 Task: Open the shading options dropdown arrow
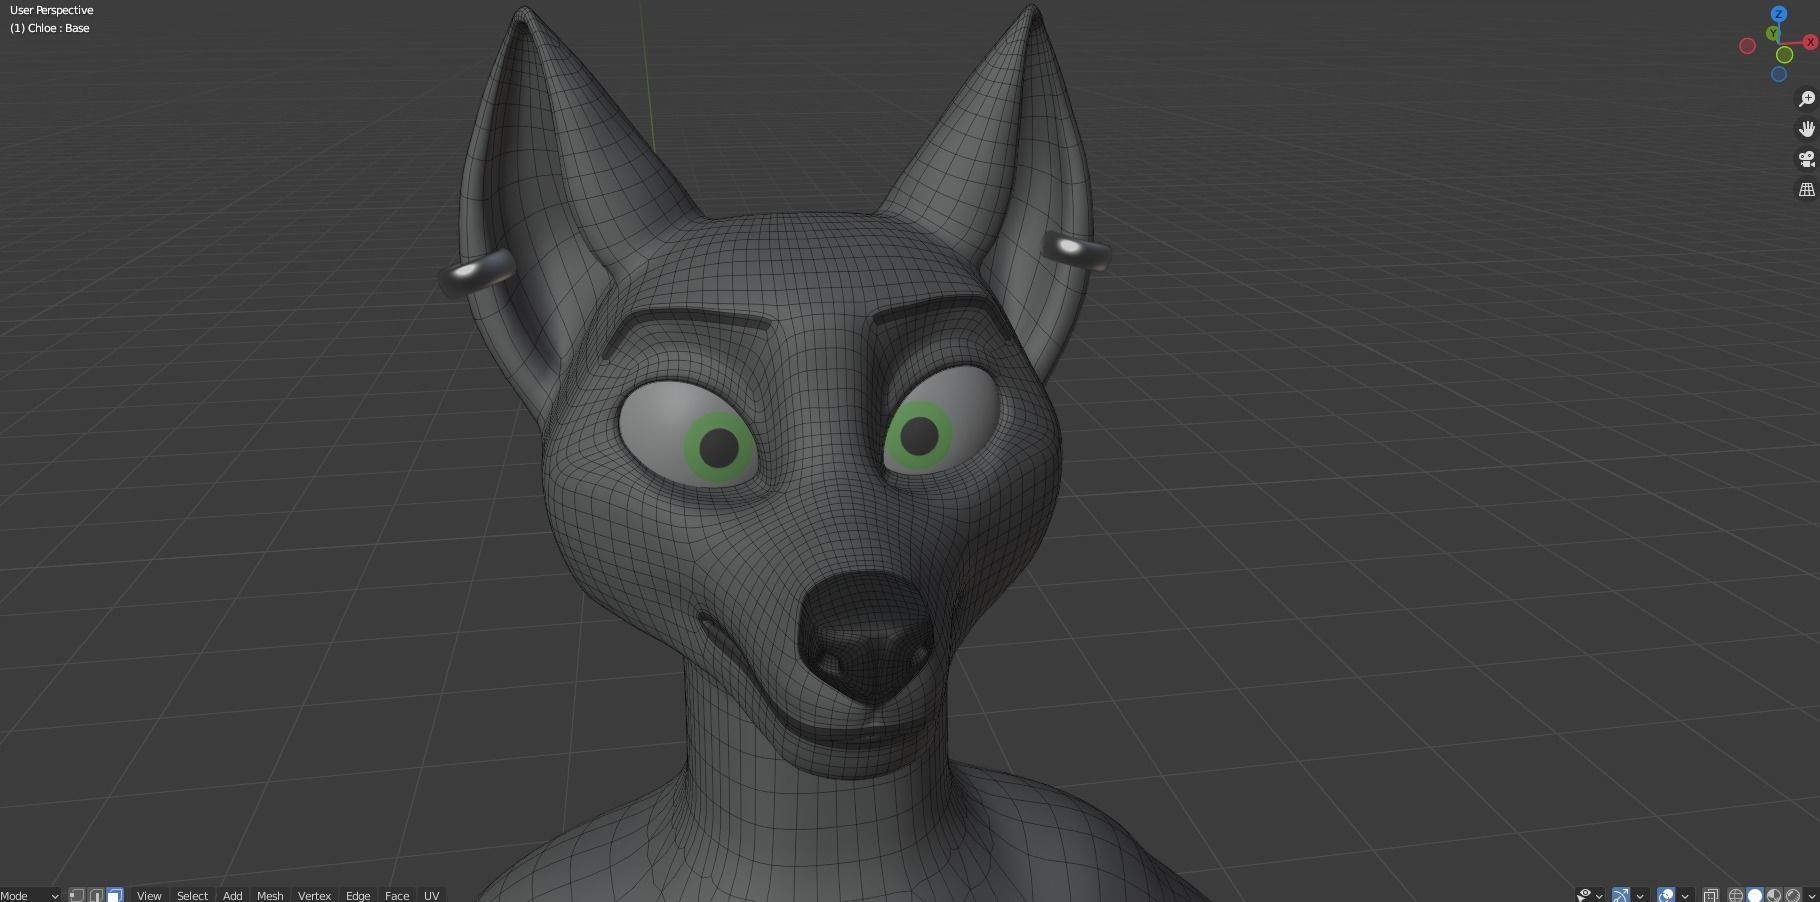(x=1812, y=895)
